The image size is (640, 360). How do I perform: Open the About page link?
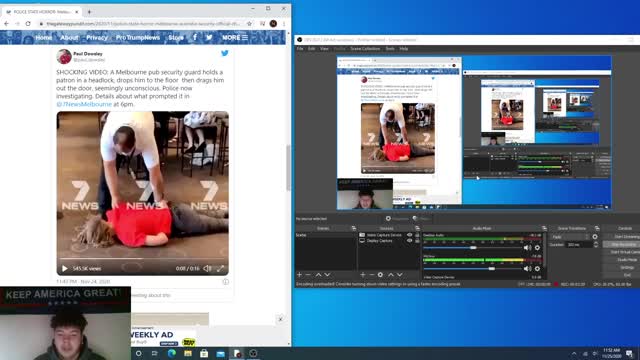click(x=69, y=37)
